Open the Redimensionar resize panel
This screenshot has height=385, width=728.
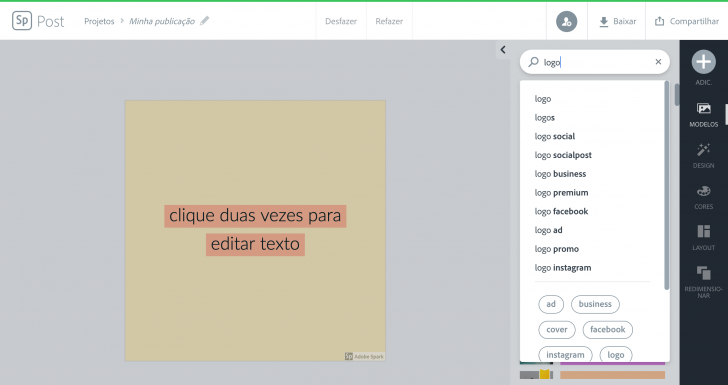click(x=703, y=282)
